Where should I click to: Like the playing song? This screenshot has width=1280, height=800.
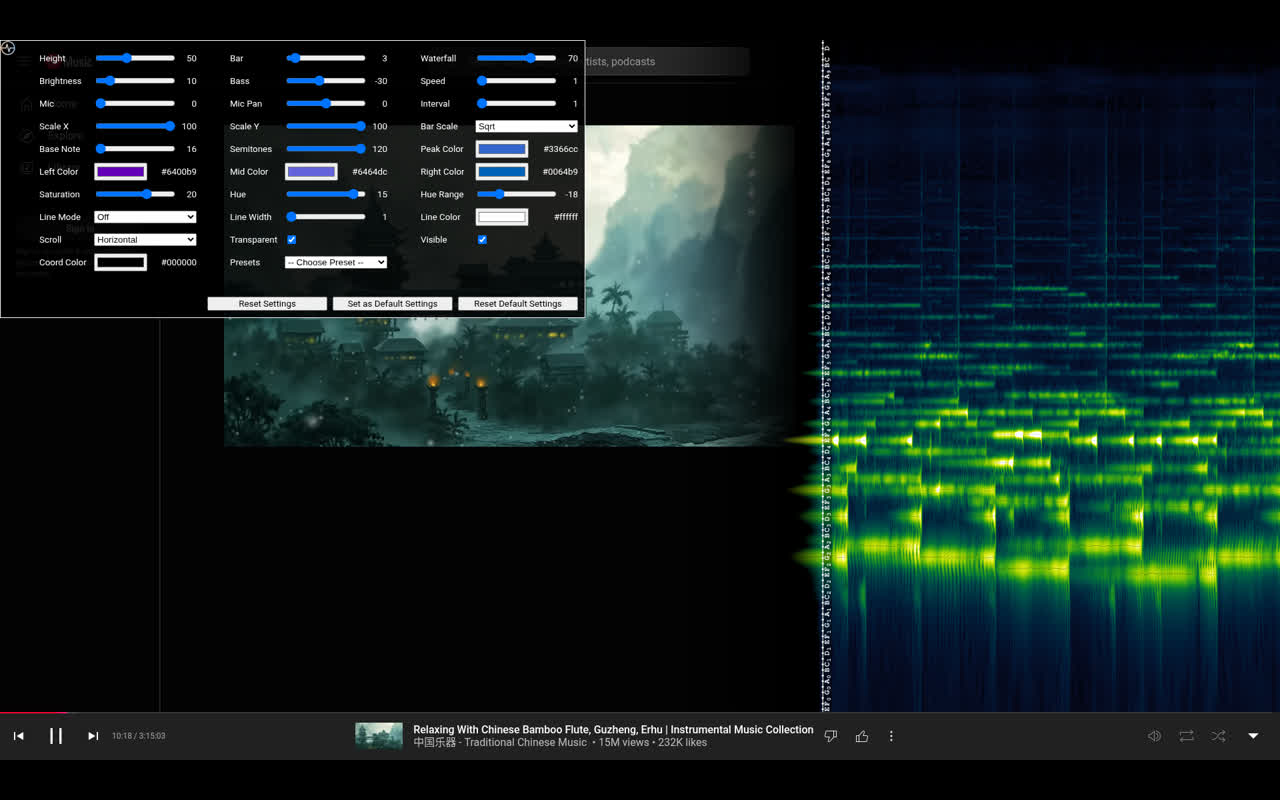862,735
